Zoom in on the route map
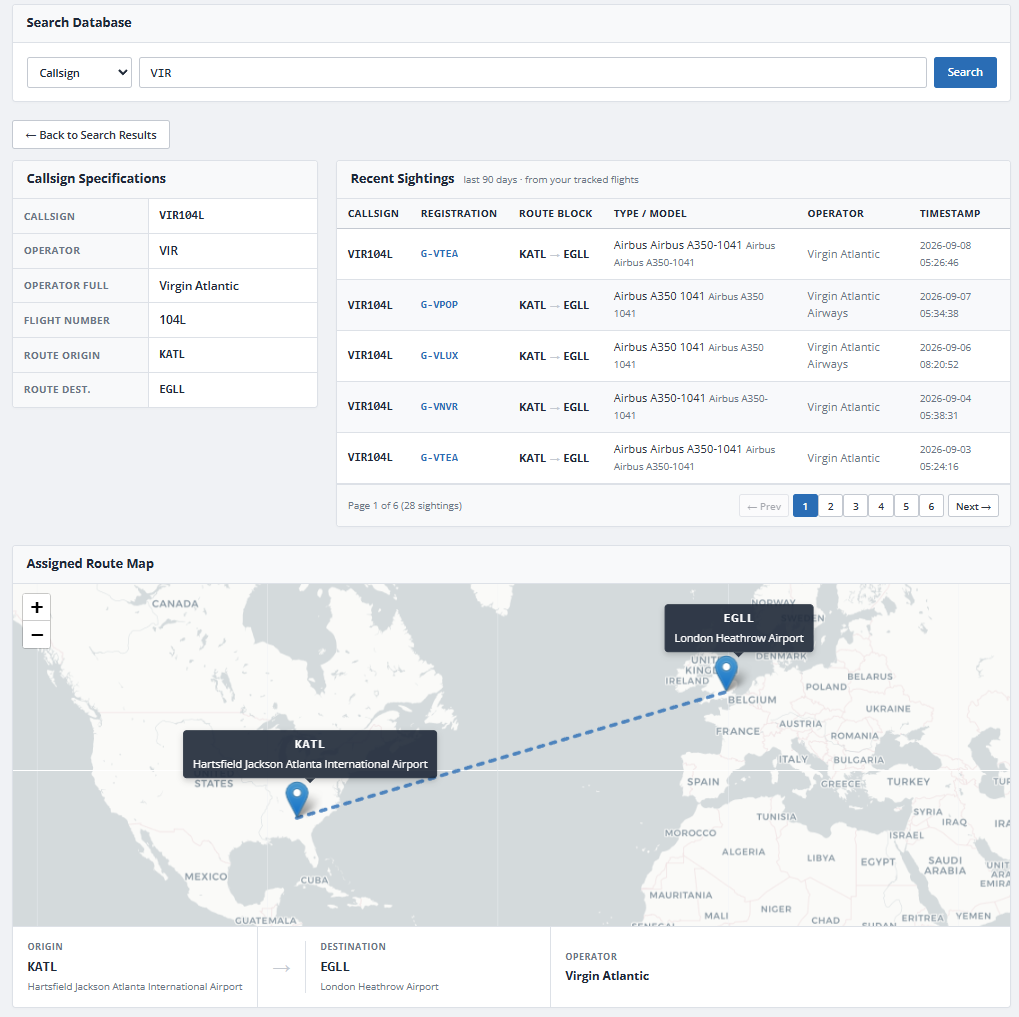The height and width of the screenshot is (1017, 1019). coord(37,607)
